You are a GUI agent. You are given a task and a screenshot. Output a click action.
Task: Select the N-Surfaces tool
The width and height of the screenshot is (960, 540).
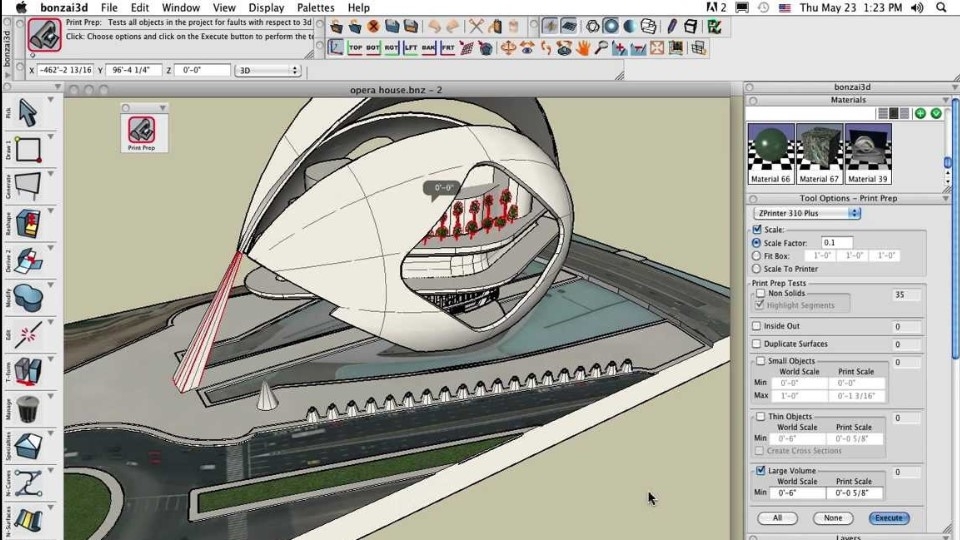(28, 520)
